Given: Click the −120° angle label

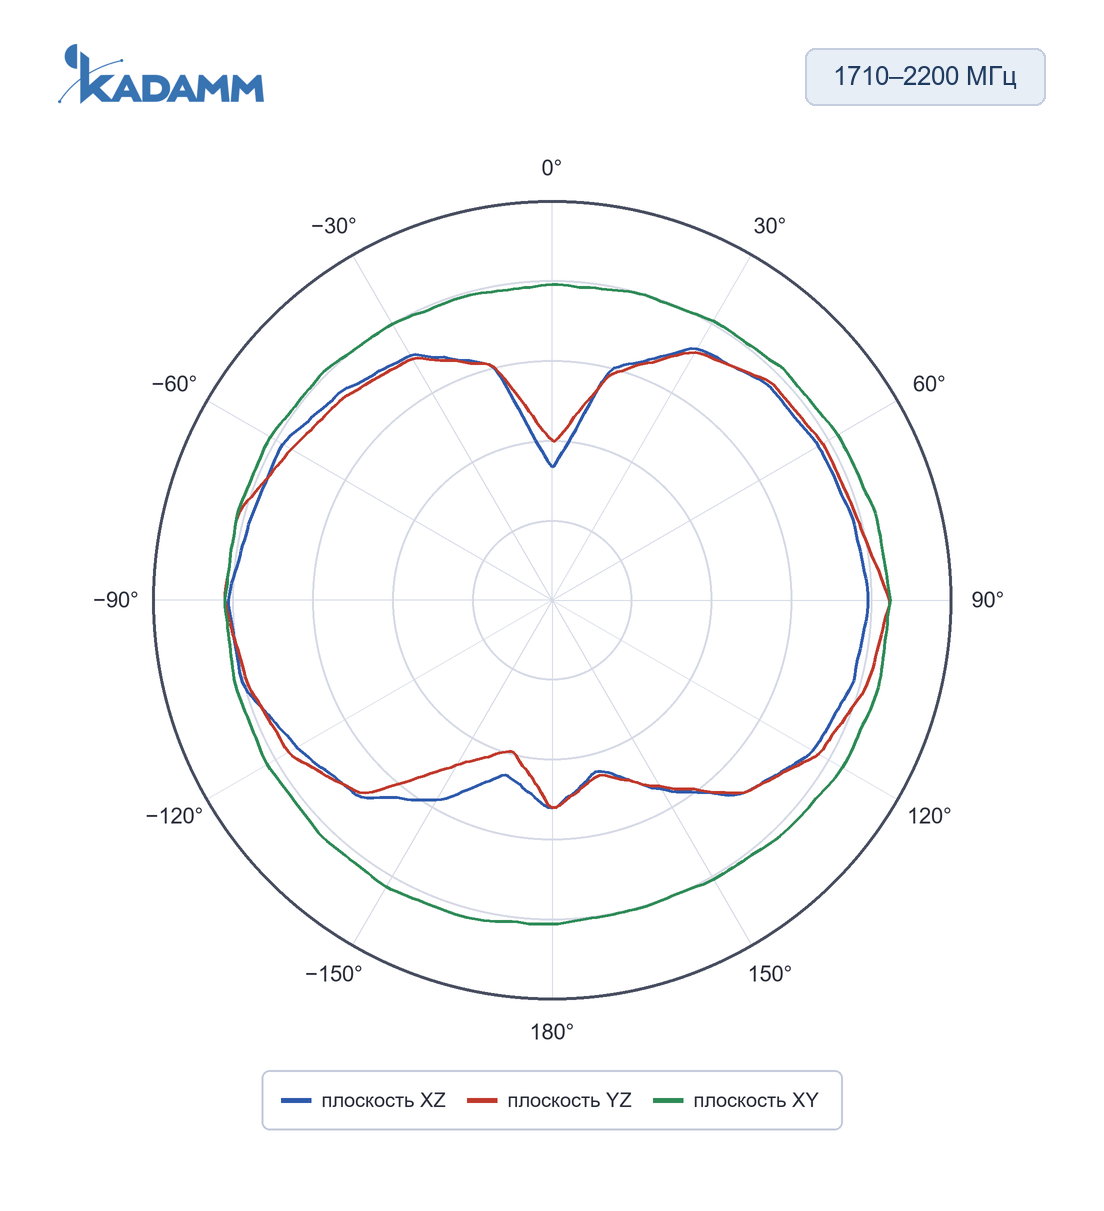Looking at the screenshot, I should tap(175, 816).
